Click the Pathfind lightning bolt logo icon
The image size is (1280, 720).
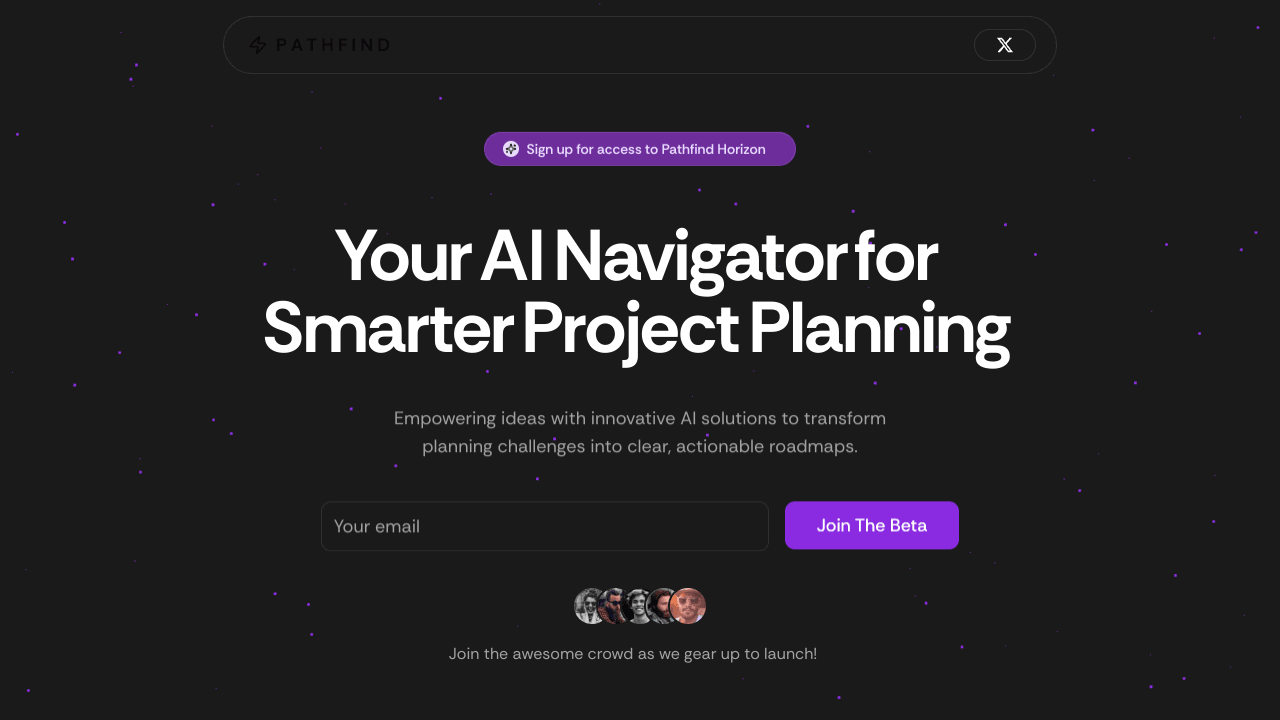(258, 44)
